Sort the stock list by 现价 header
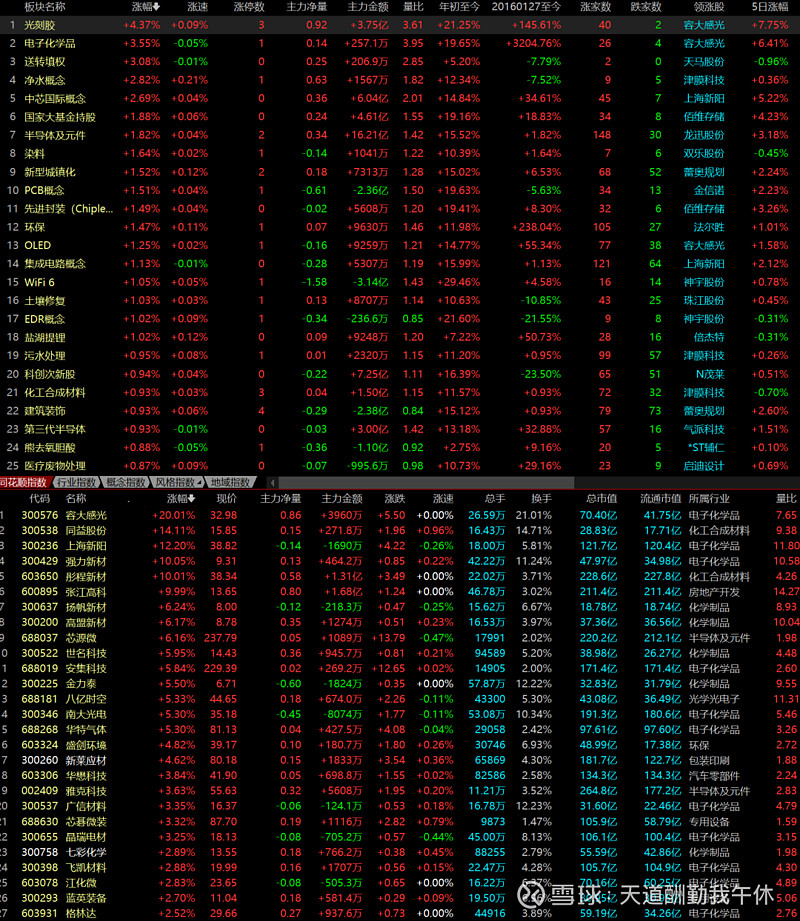This screenshot has height=921, width=800. click(226, 499)
